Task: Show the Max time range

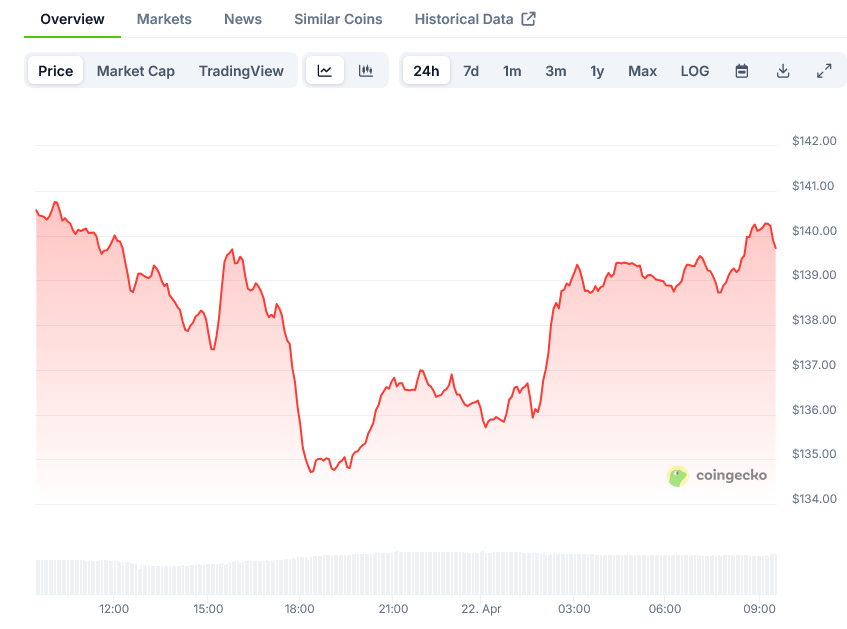Action: [642, 71]
